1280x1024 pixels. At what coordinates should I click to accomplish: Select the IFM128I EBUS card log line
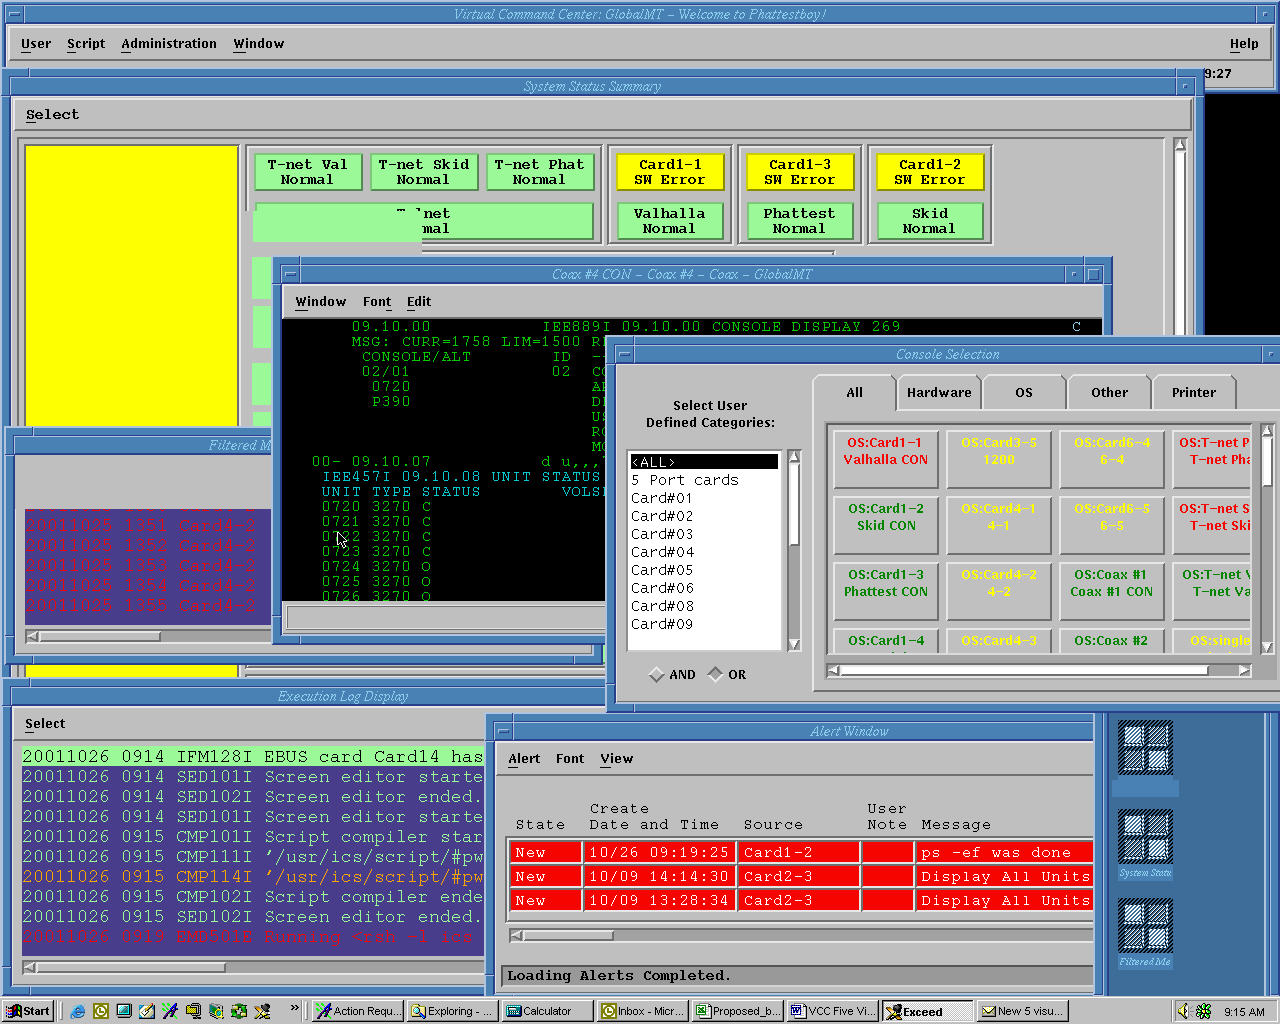tap(253, 756)
